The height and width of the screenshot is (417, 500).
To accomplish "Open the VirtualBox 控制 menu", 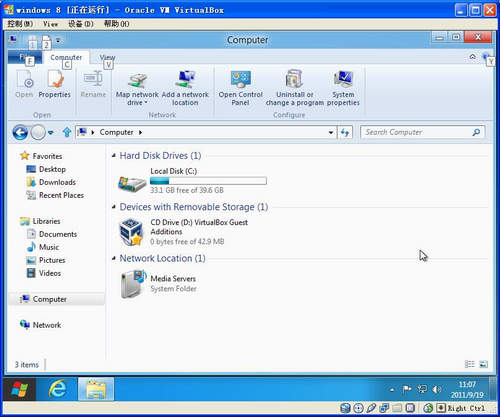I will 20,24.
